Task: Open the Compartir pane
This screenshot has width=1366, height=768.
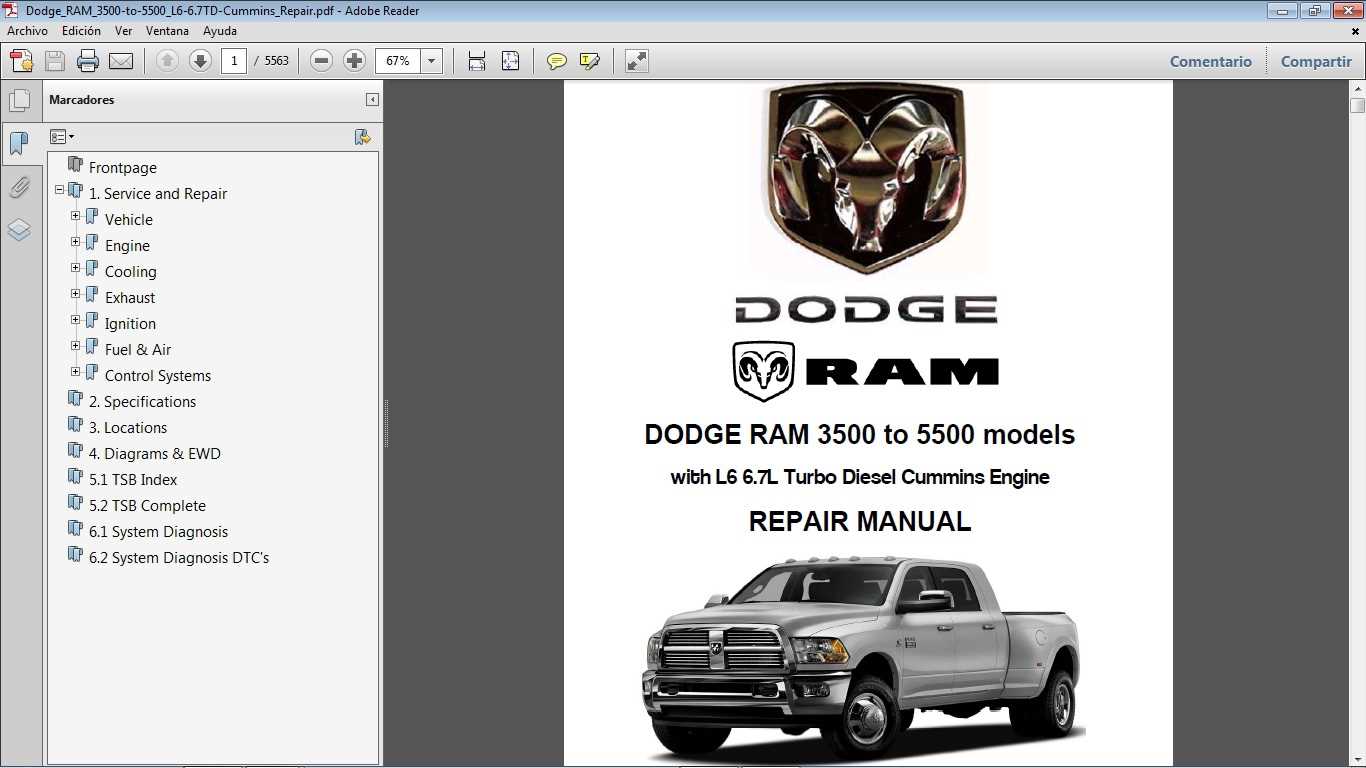Action: [1316, 61]
